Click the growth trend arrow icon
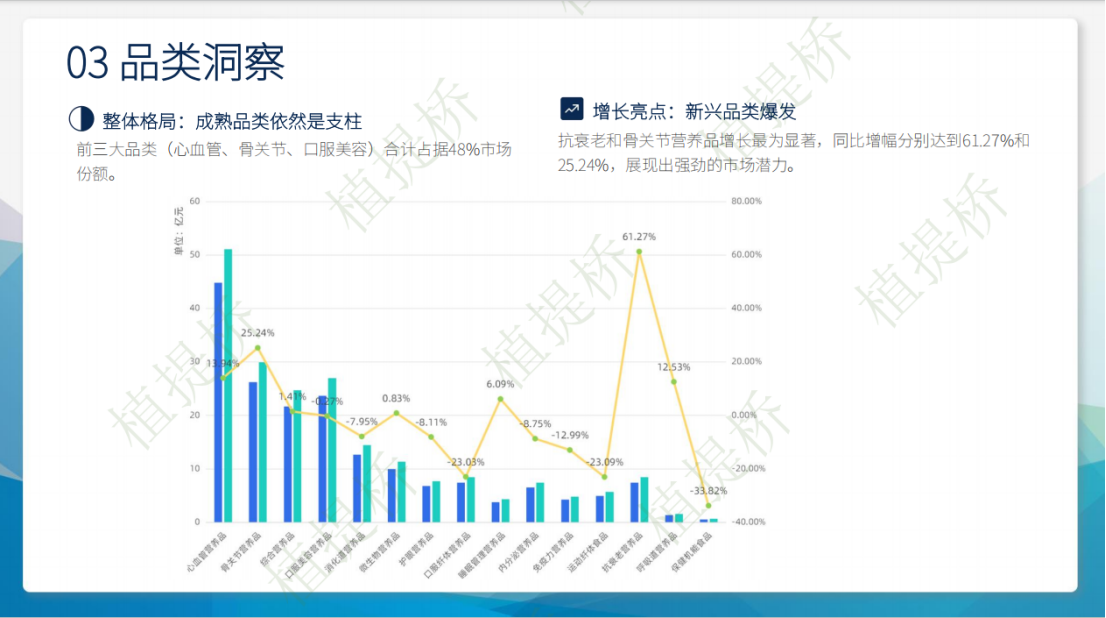1106x618 pixels. click(572, 108)
